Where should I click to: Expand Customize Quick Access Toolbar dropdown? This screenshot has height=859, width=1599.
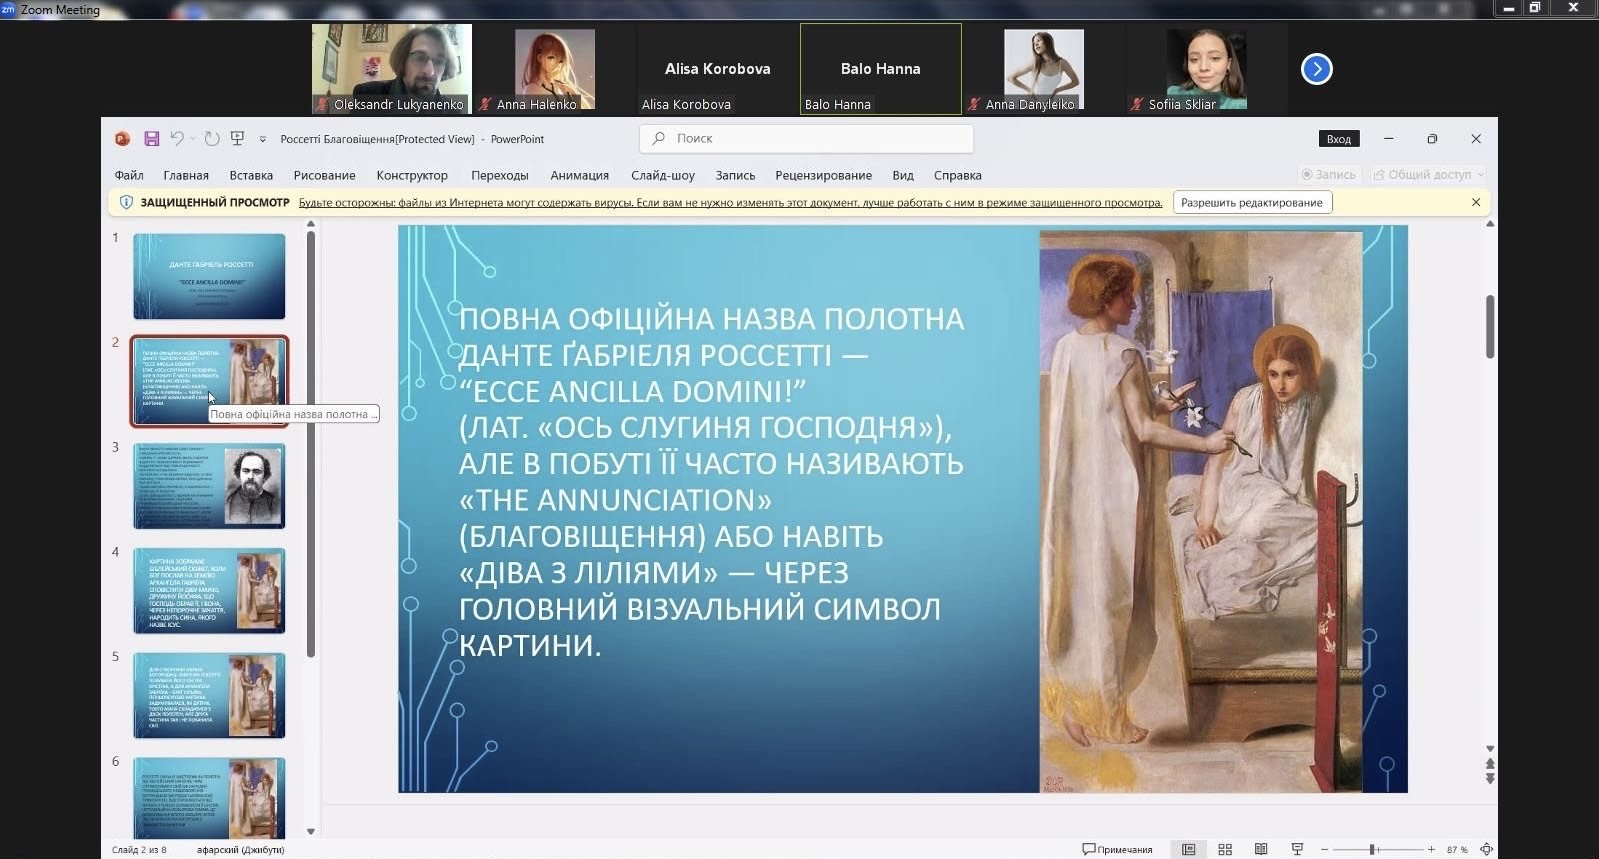263,140
